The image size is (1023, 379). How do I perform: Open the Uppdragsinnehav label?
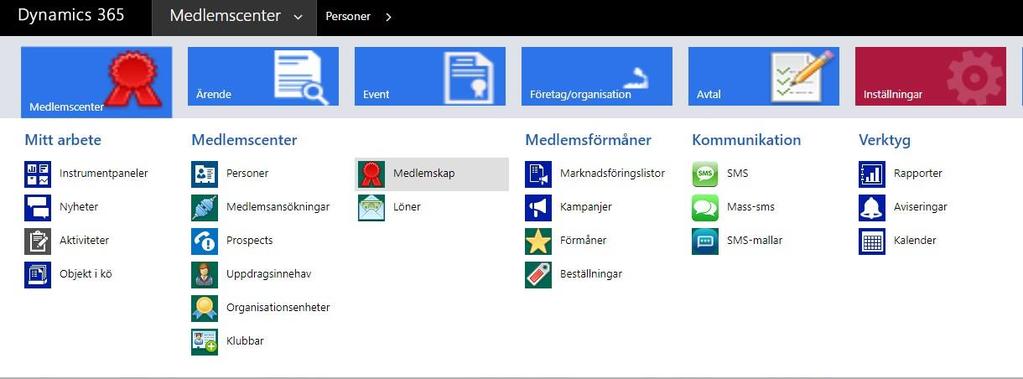coord(269,274)
